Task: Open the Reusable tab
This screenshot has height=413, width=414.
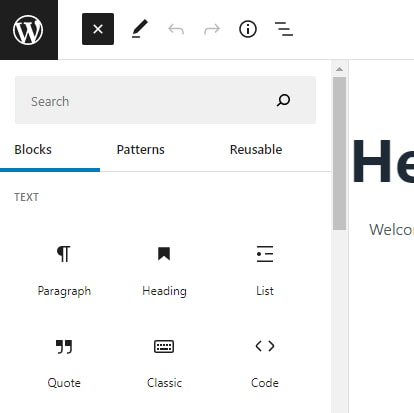Action: (256, 150)
